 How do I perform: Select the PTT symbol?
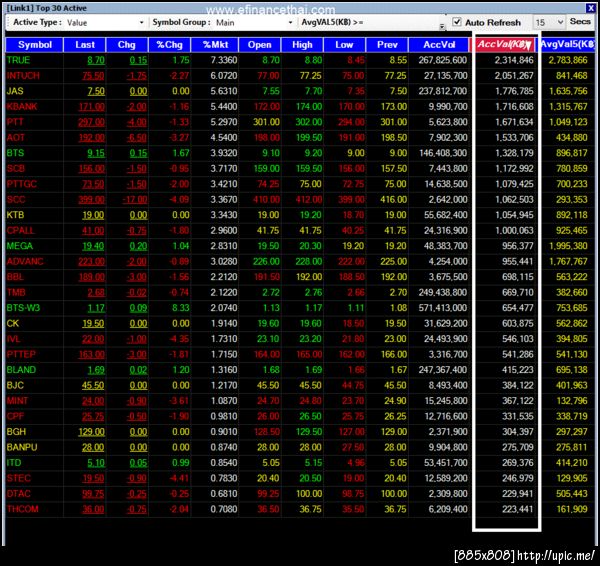(x=15, y=122)
